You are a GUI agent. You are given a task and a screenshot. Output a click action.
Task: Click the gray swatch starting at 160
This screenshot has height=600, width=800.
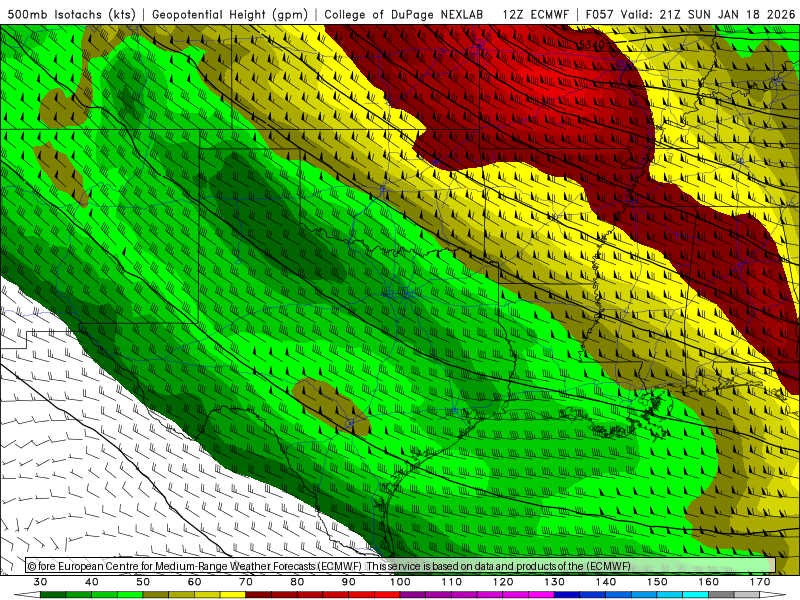point(721,595)
